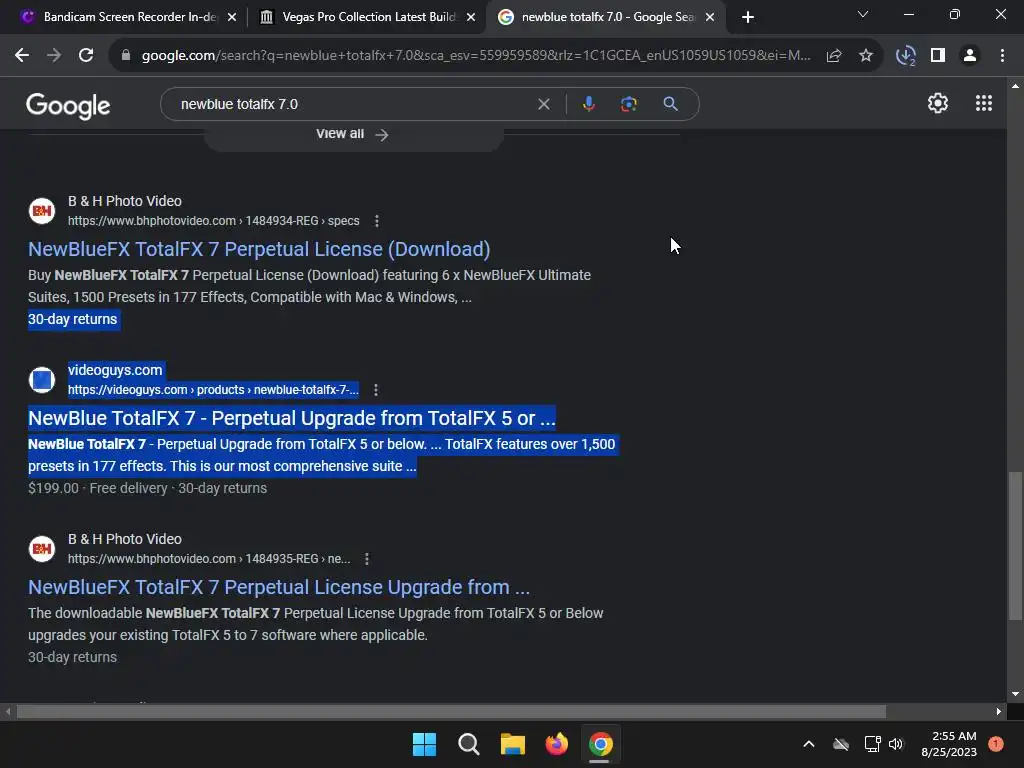
Task: Close the Bandicam Screen Recorder tab
Action: tap(232, 17)
